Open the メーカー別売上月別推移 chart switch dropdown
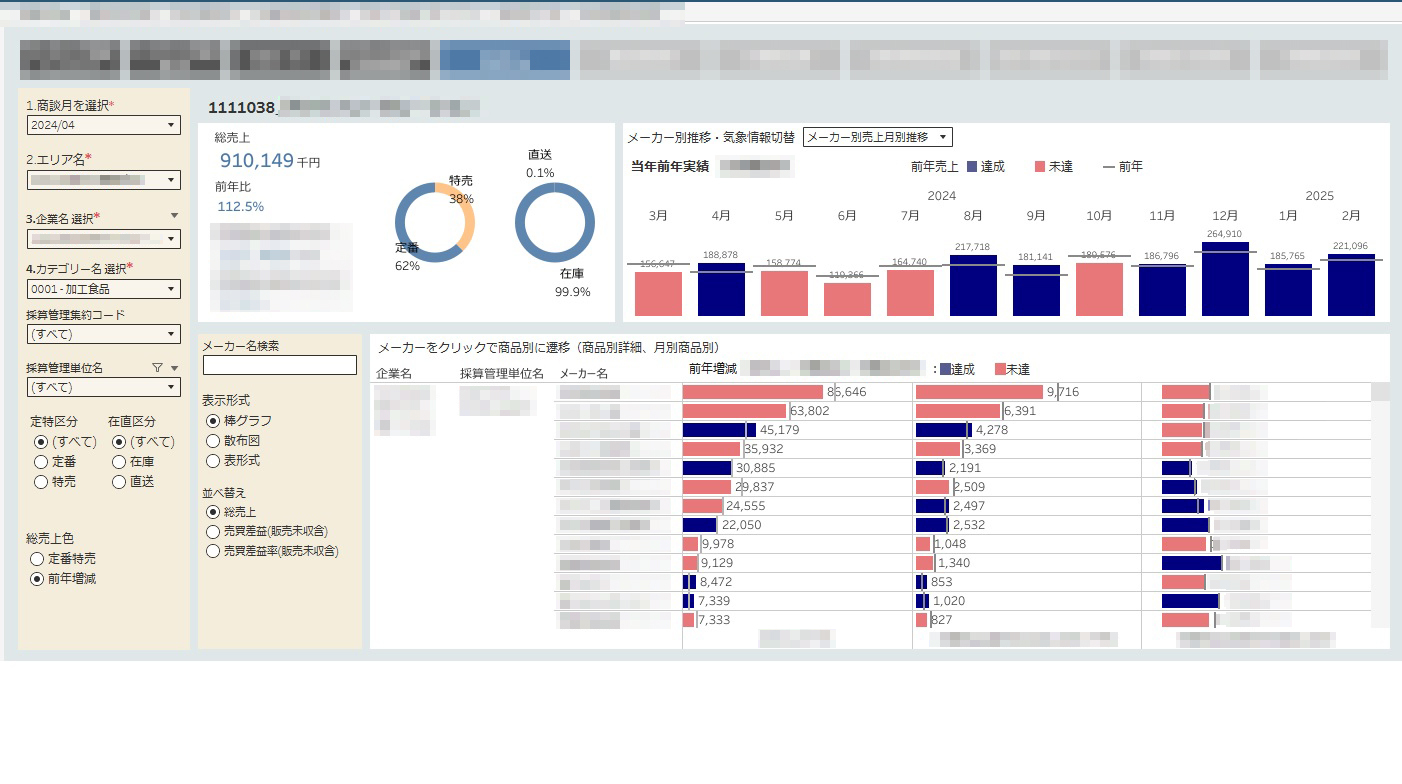This screenshot has width=1402, height=784. tap(877, 137)
